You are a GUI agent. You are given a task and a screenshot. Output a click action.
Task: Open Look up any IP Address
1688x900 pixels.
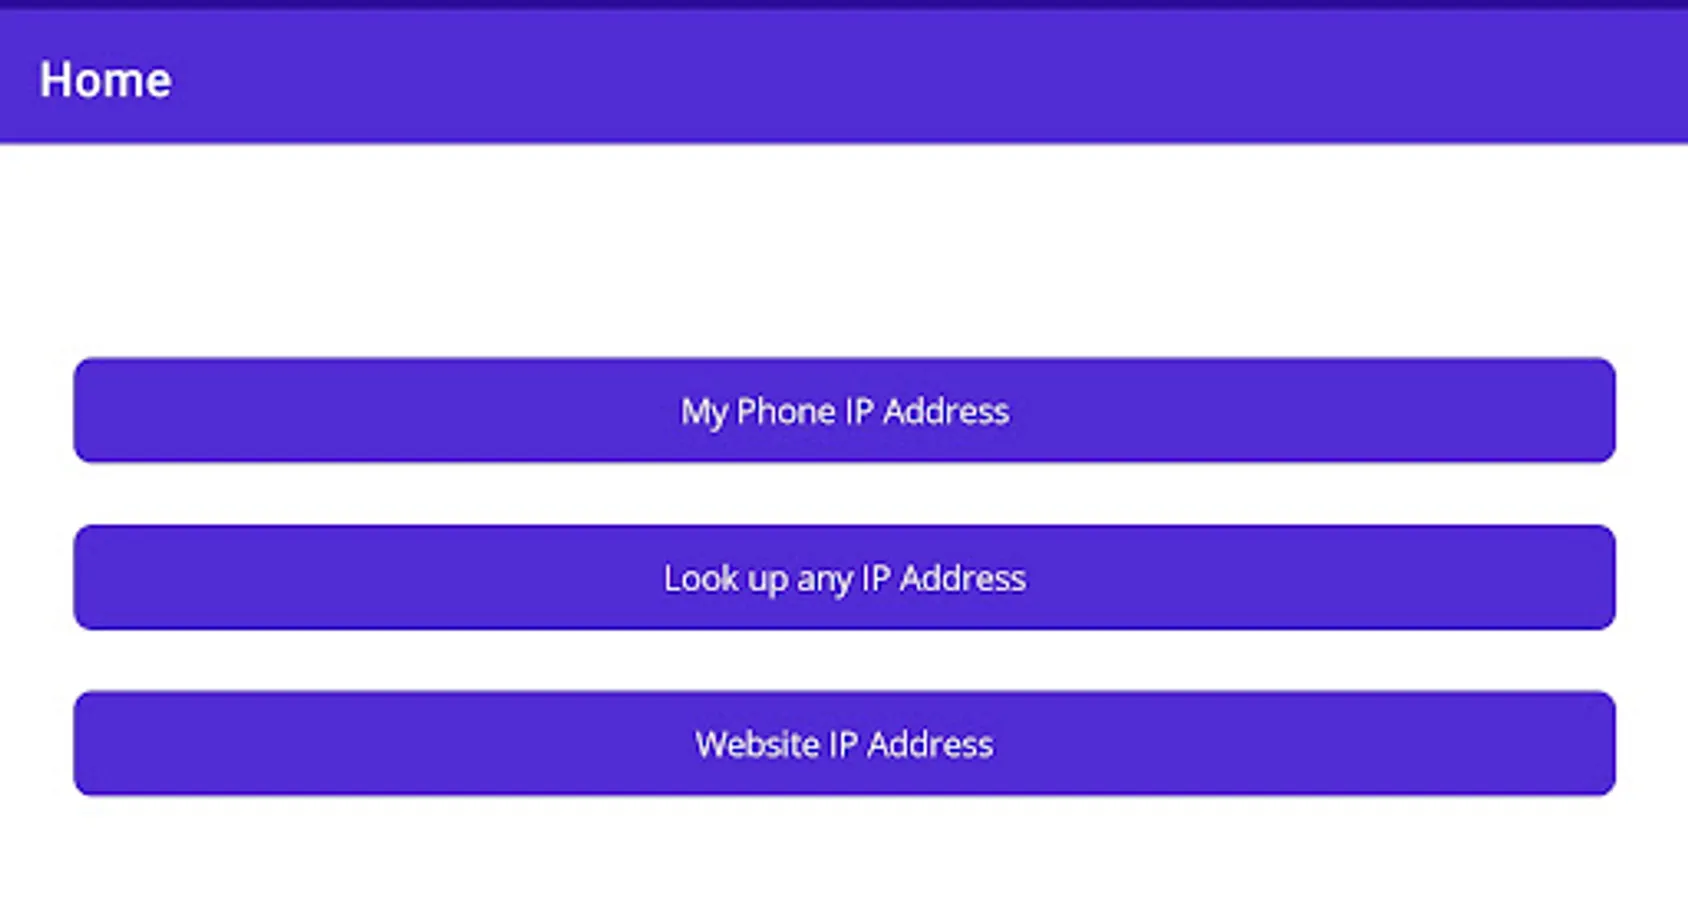click(844, 577)
